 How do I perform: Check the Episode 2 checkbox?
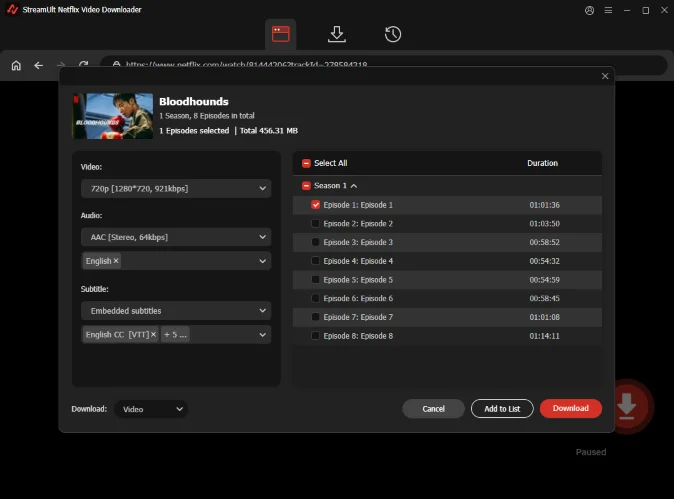point(316,223)
